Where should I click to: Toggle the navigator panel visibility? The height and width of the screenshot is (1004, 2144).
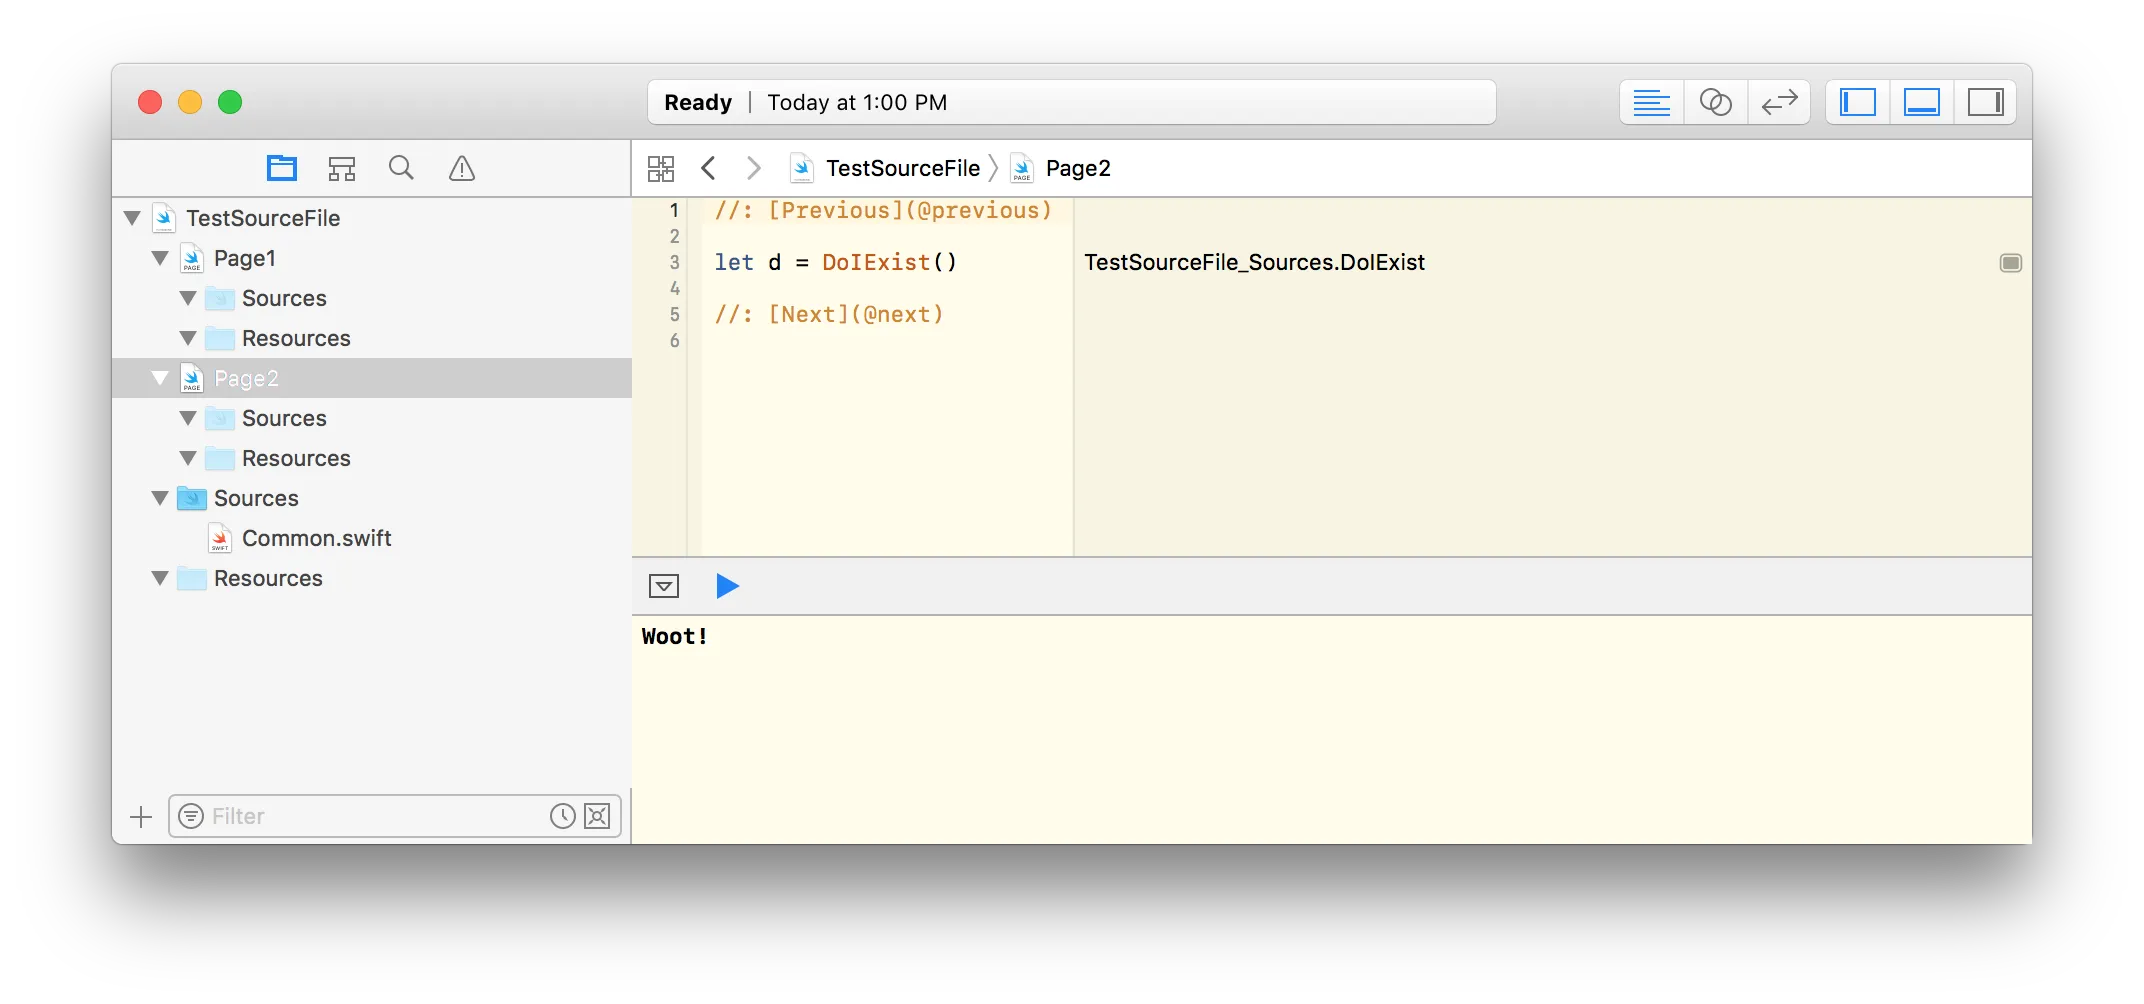(x=1858, y=102)
